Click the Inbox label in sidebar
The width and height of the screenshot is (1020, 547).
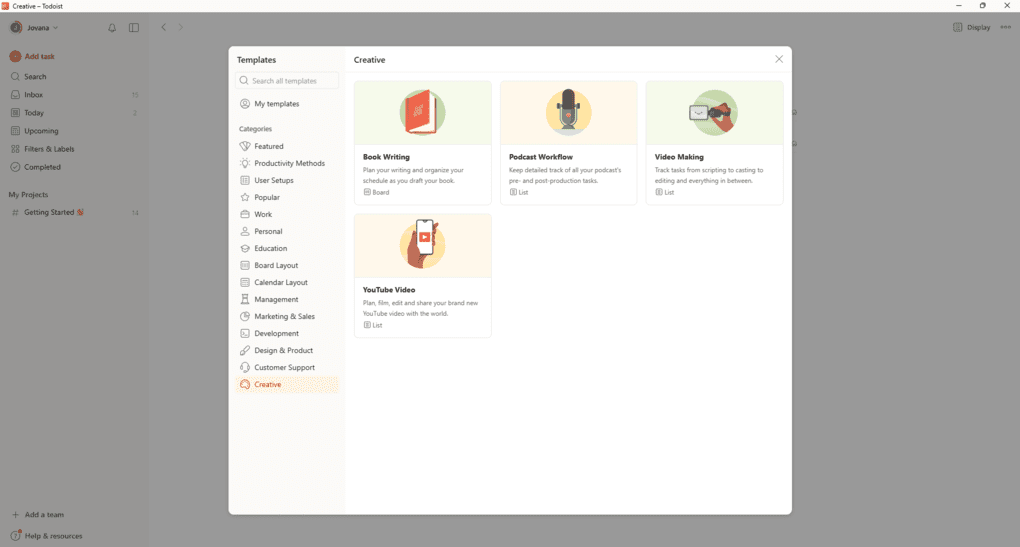33,95
